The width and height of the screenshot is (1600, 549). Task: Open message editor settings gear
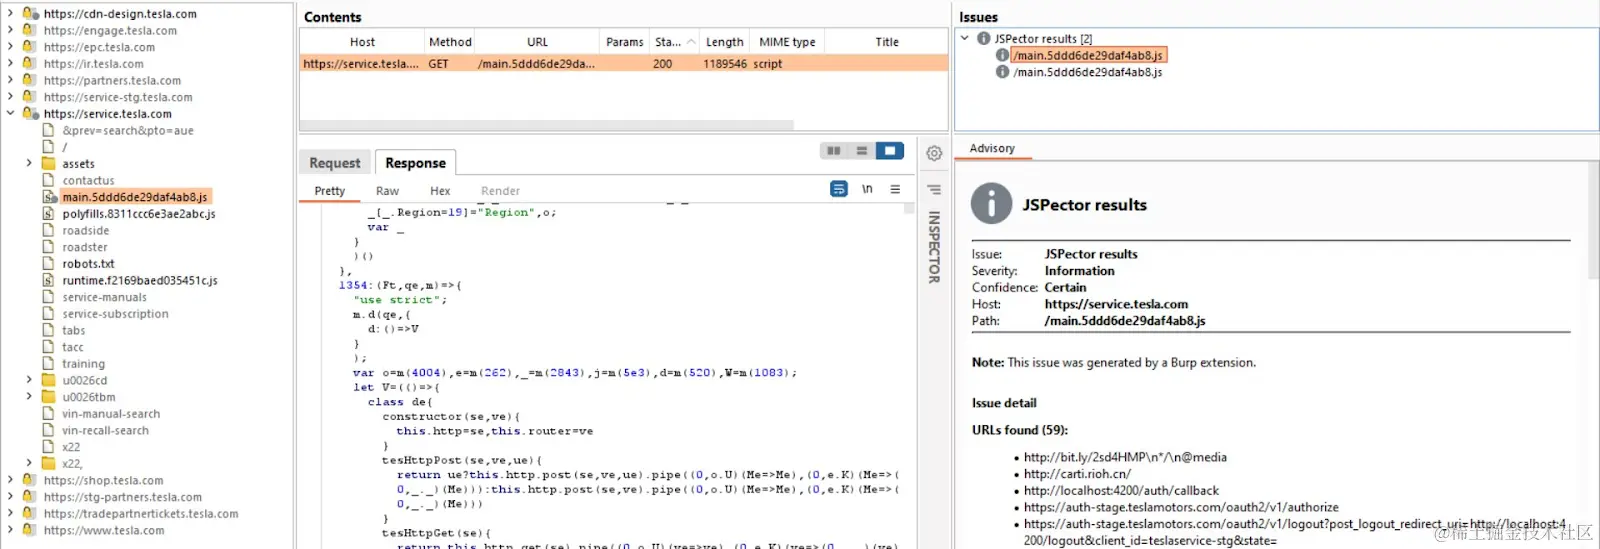(x=934, y=153)
